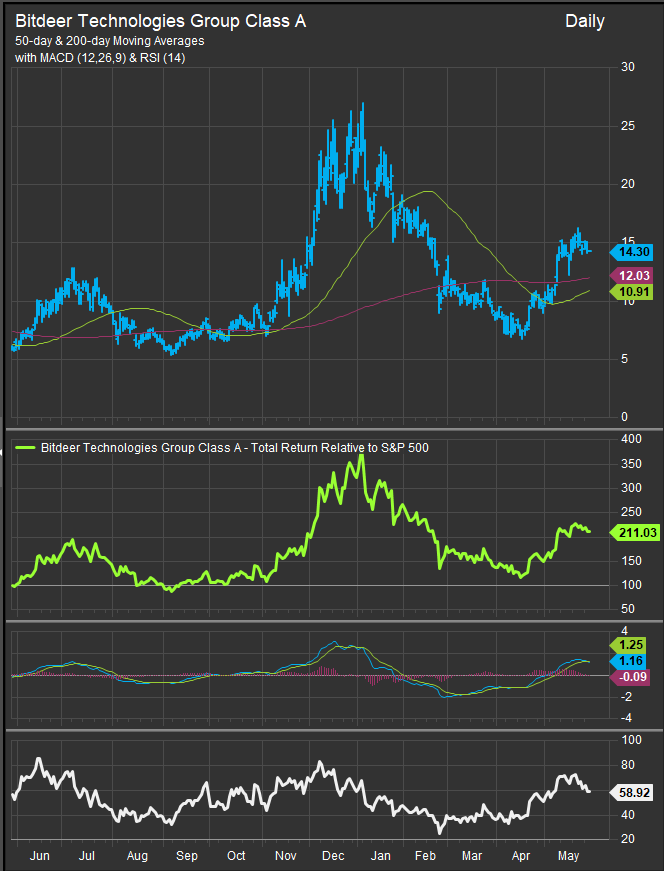
Task: Click the 300 relative return axis label
Action: [x=631, y=488]
